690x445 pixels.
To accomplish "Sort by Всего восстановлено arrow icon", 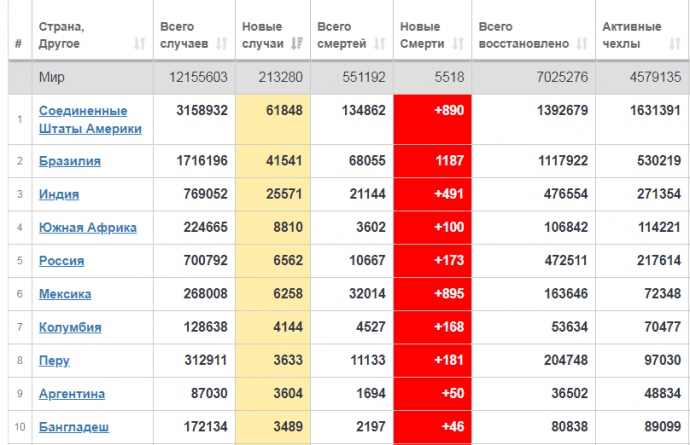I will pyautogui.click(x=581, y=44).
